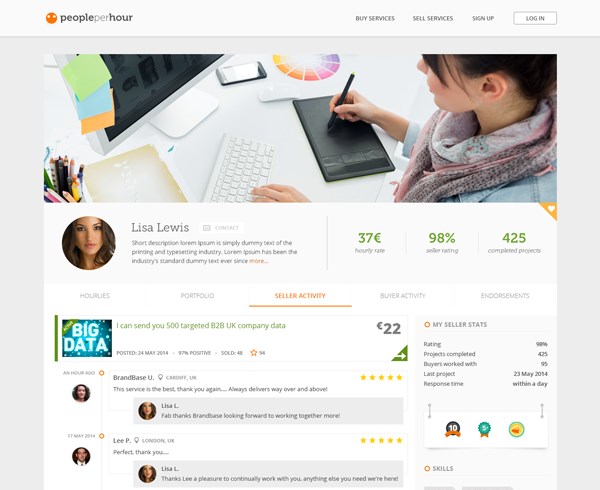
Task: Open the green arrow on Big Data hourlie
Action: pos(401,354)
